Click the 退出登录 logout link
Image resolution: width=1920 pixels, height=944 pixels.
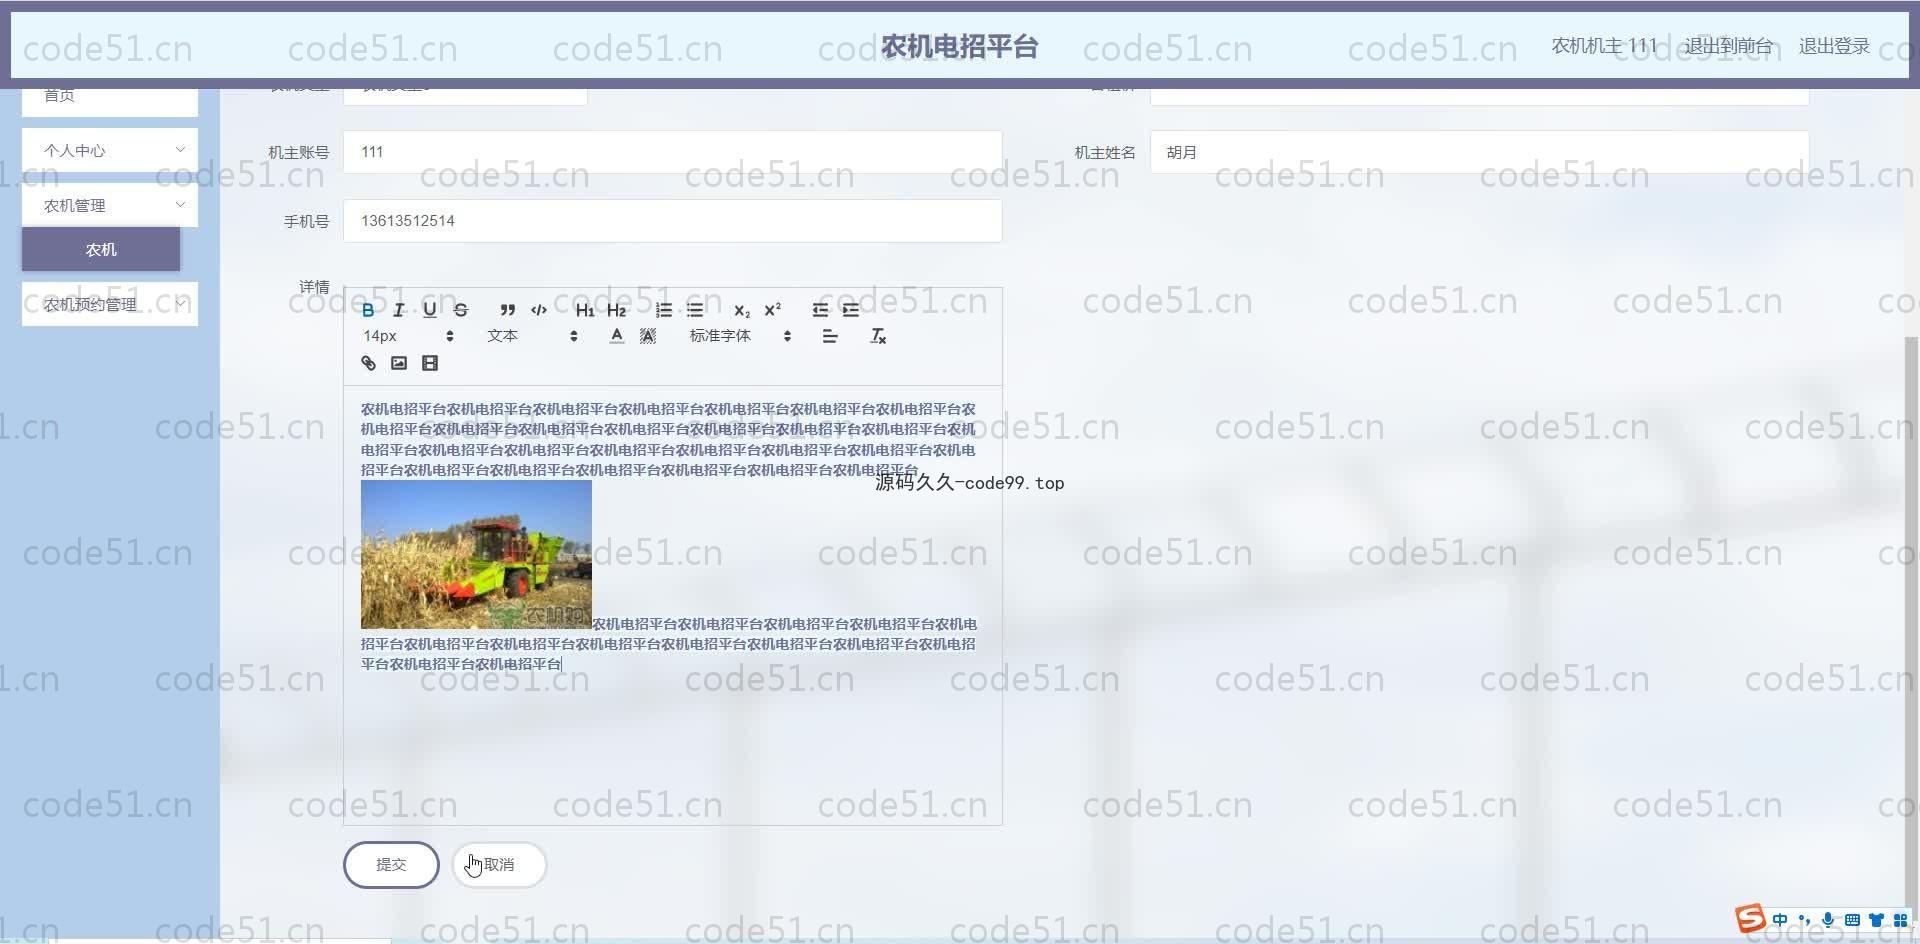1834,46
